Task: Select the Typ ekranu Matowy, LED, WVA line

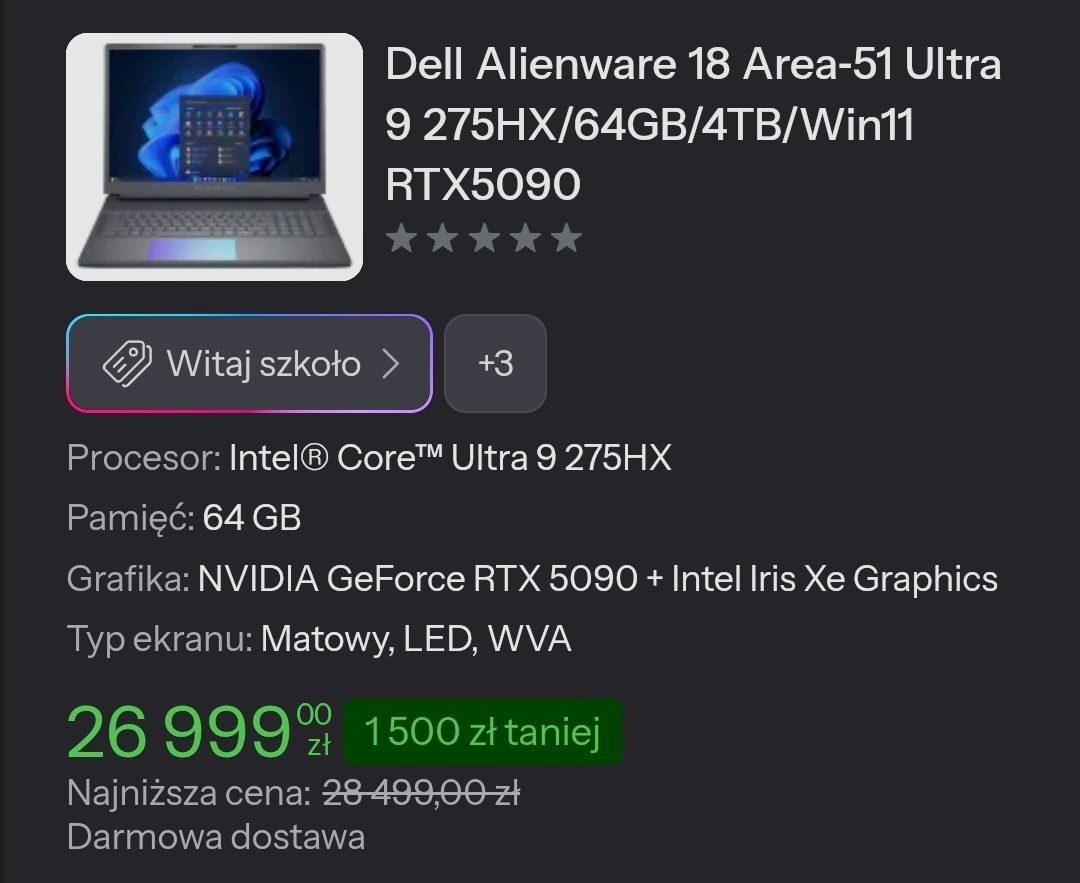Action: [x=319, y=639]
